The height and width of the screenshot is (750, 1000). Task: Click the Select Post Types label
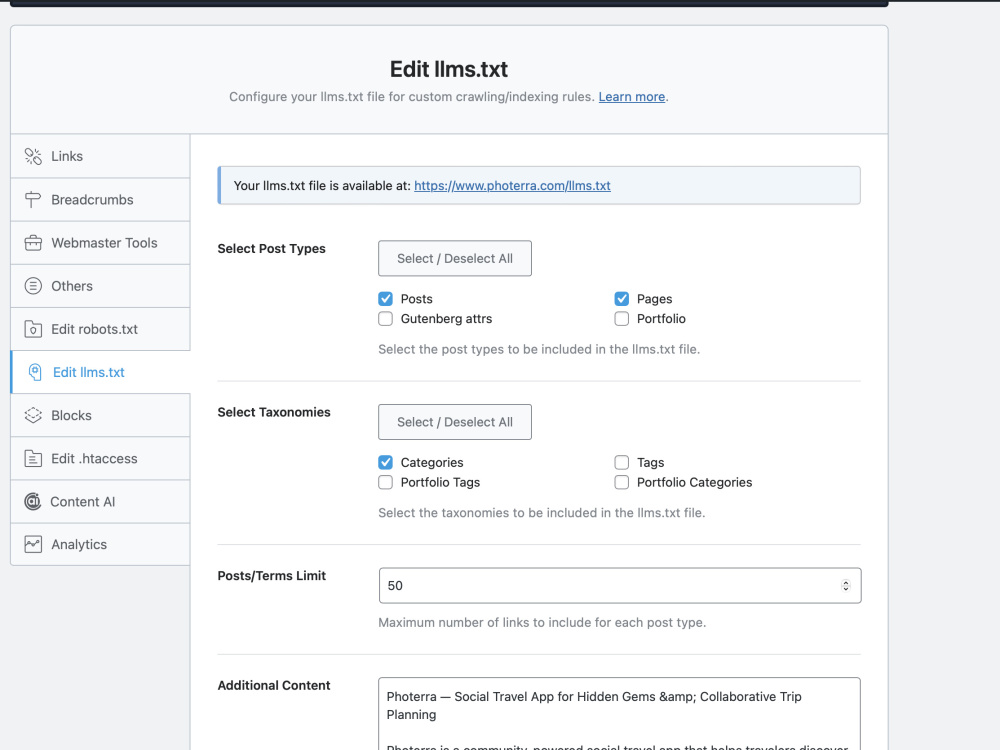[272, 249]
